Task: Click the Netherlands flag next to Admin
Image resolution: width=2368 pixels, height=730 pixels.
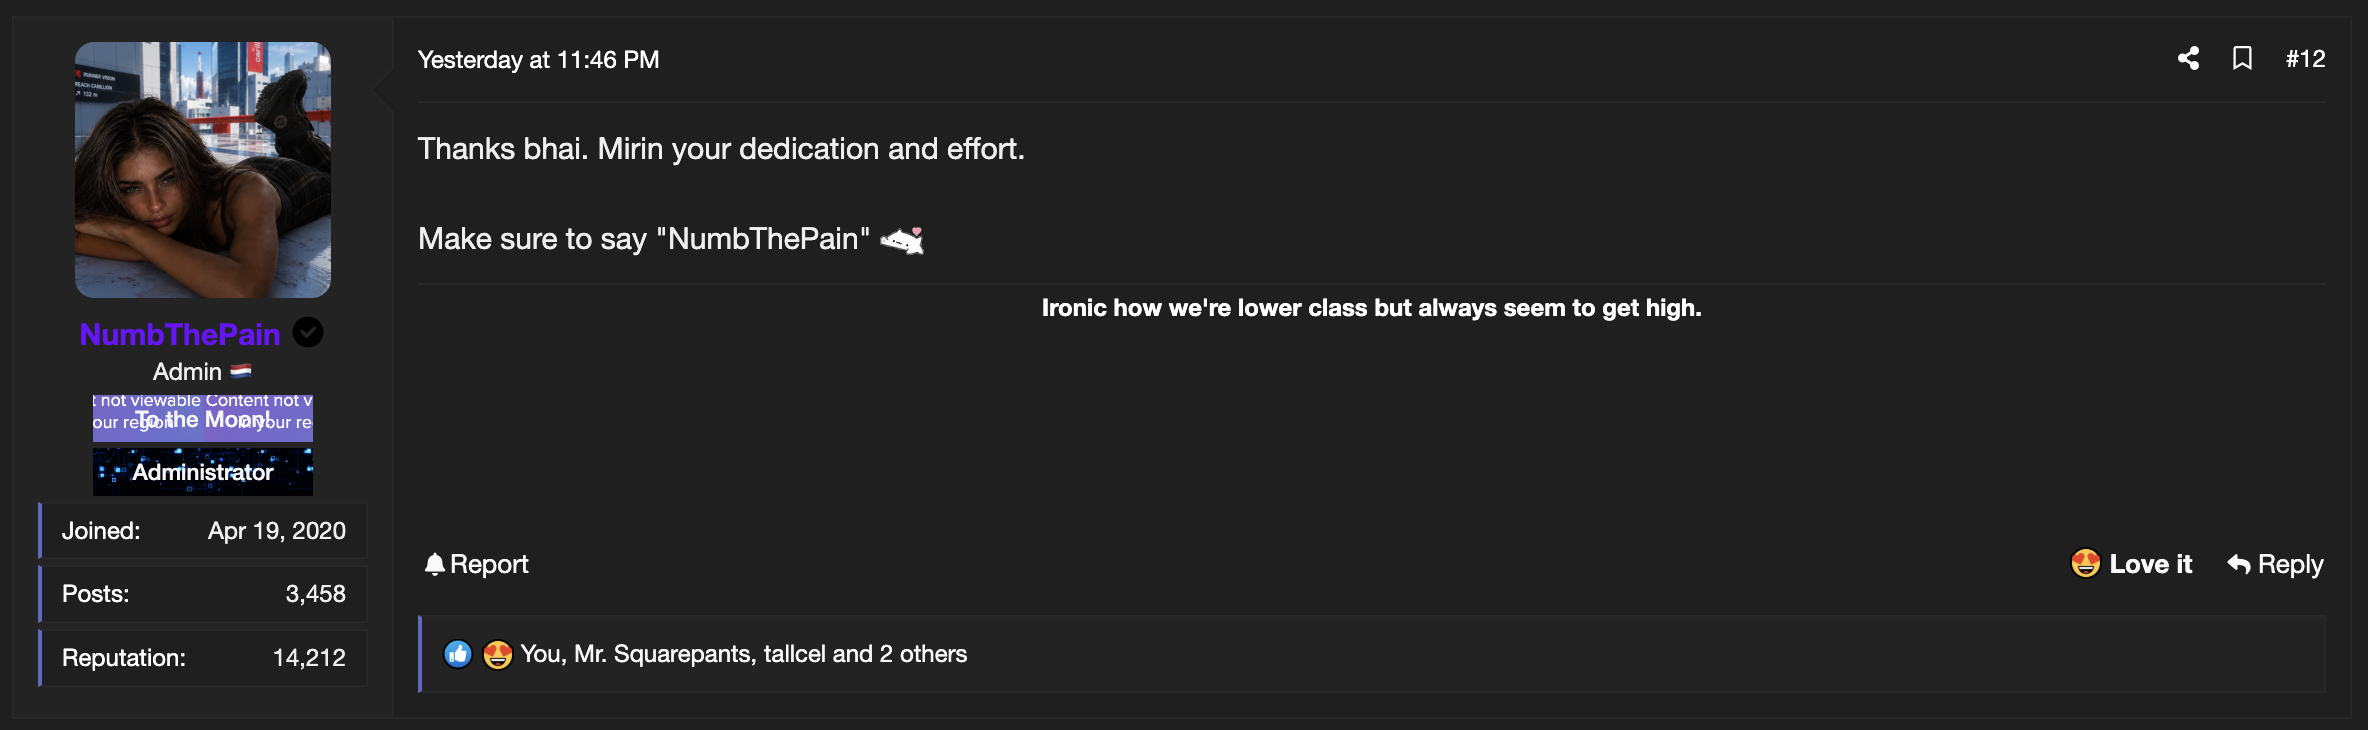Action: (241, 371)
